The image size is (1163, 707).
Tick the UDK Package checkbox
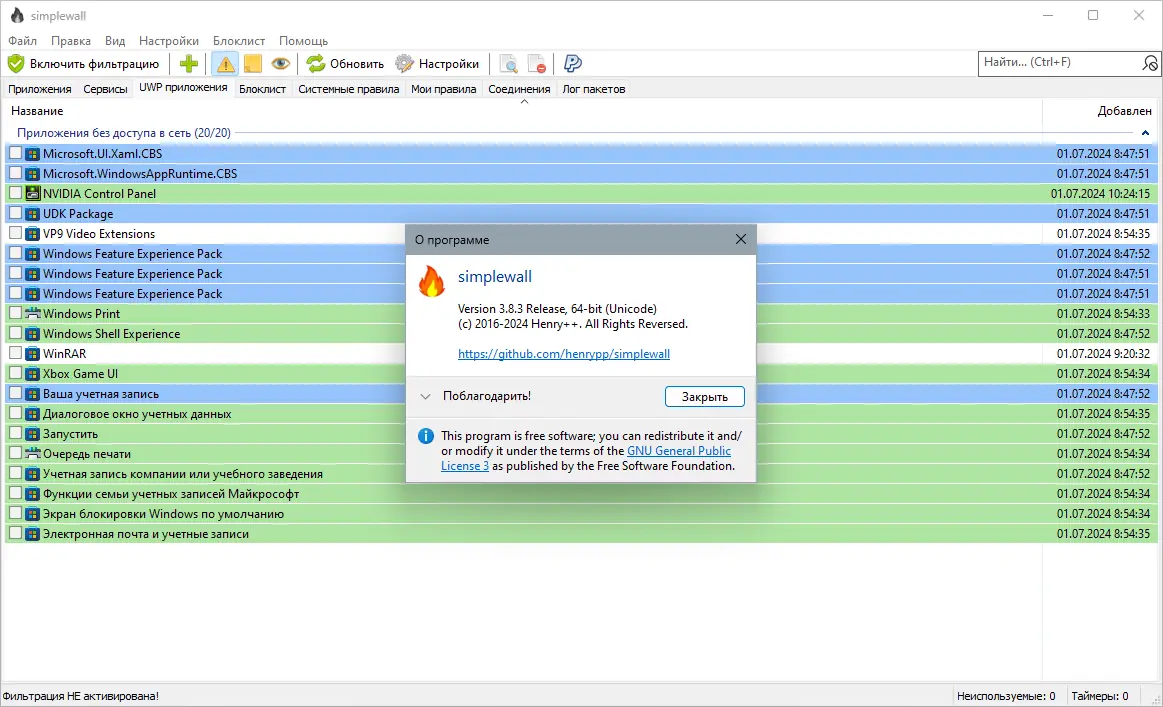tap(16, 213)
